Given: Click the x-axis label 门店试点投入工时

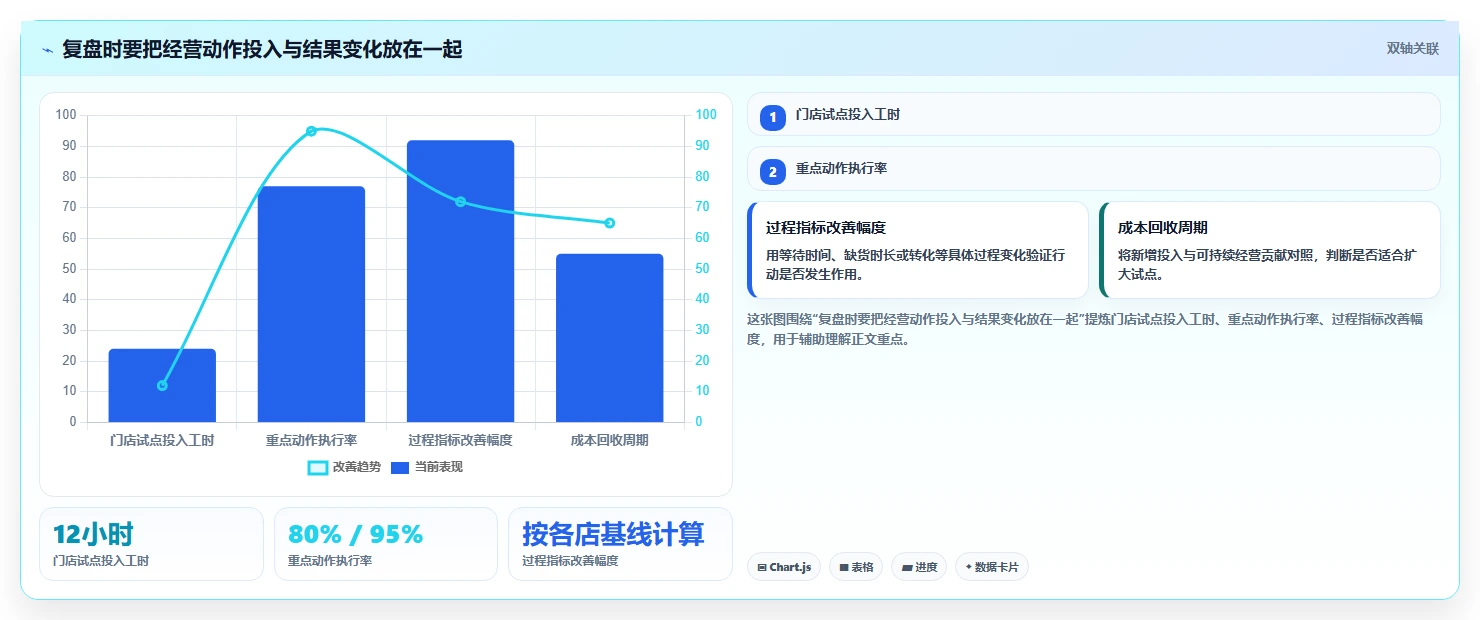Looking at the screenshot, I should pos(162,440).
